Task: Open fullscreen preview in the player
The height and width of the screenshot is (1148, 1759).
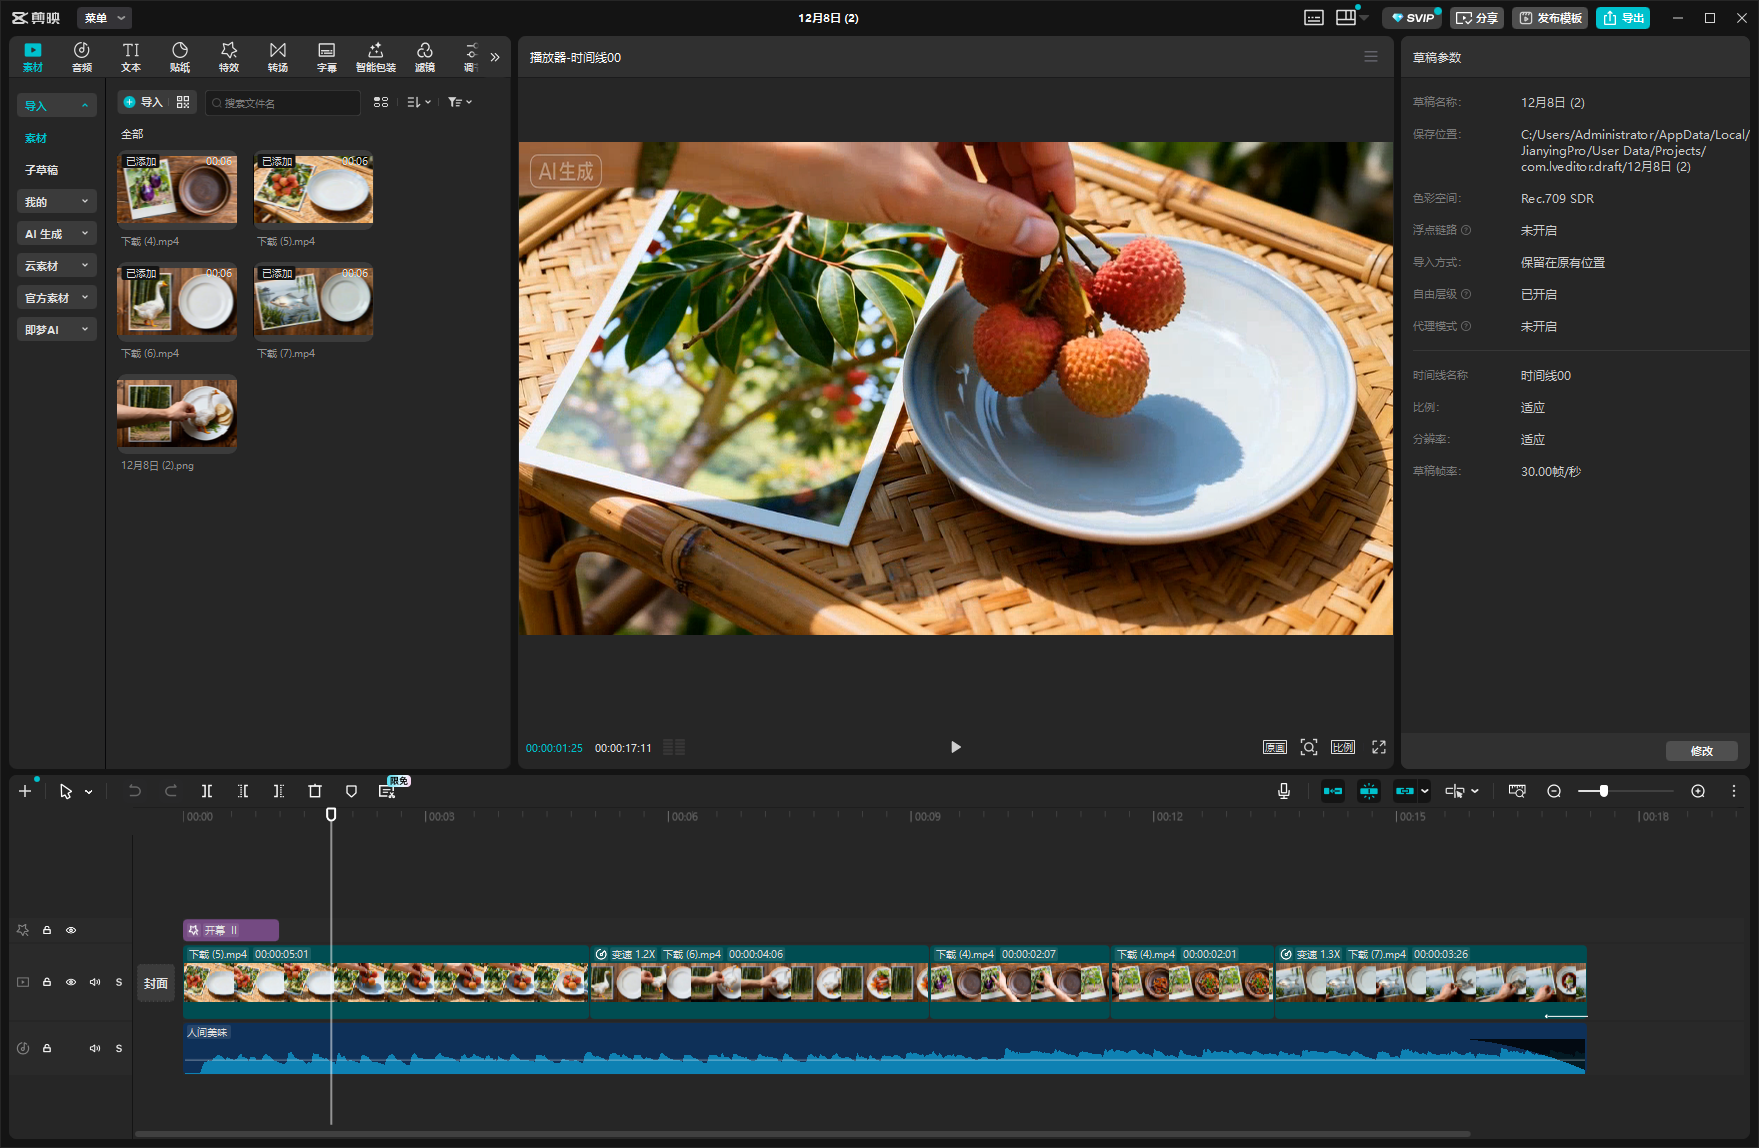Action: pos(1379,747)
